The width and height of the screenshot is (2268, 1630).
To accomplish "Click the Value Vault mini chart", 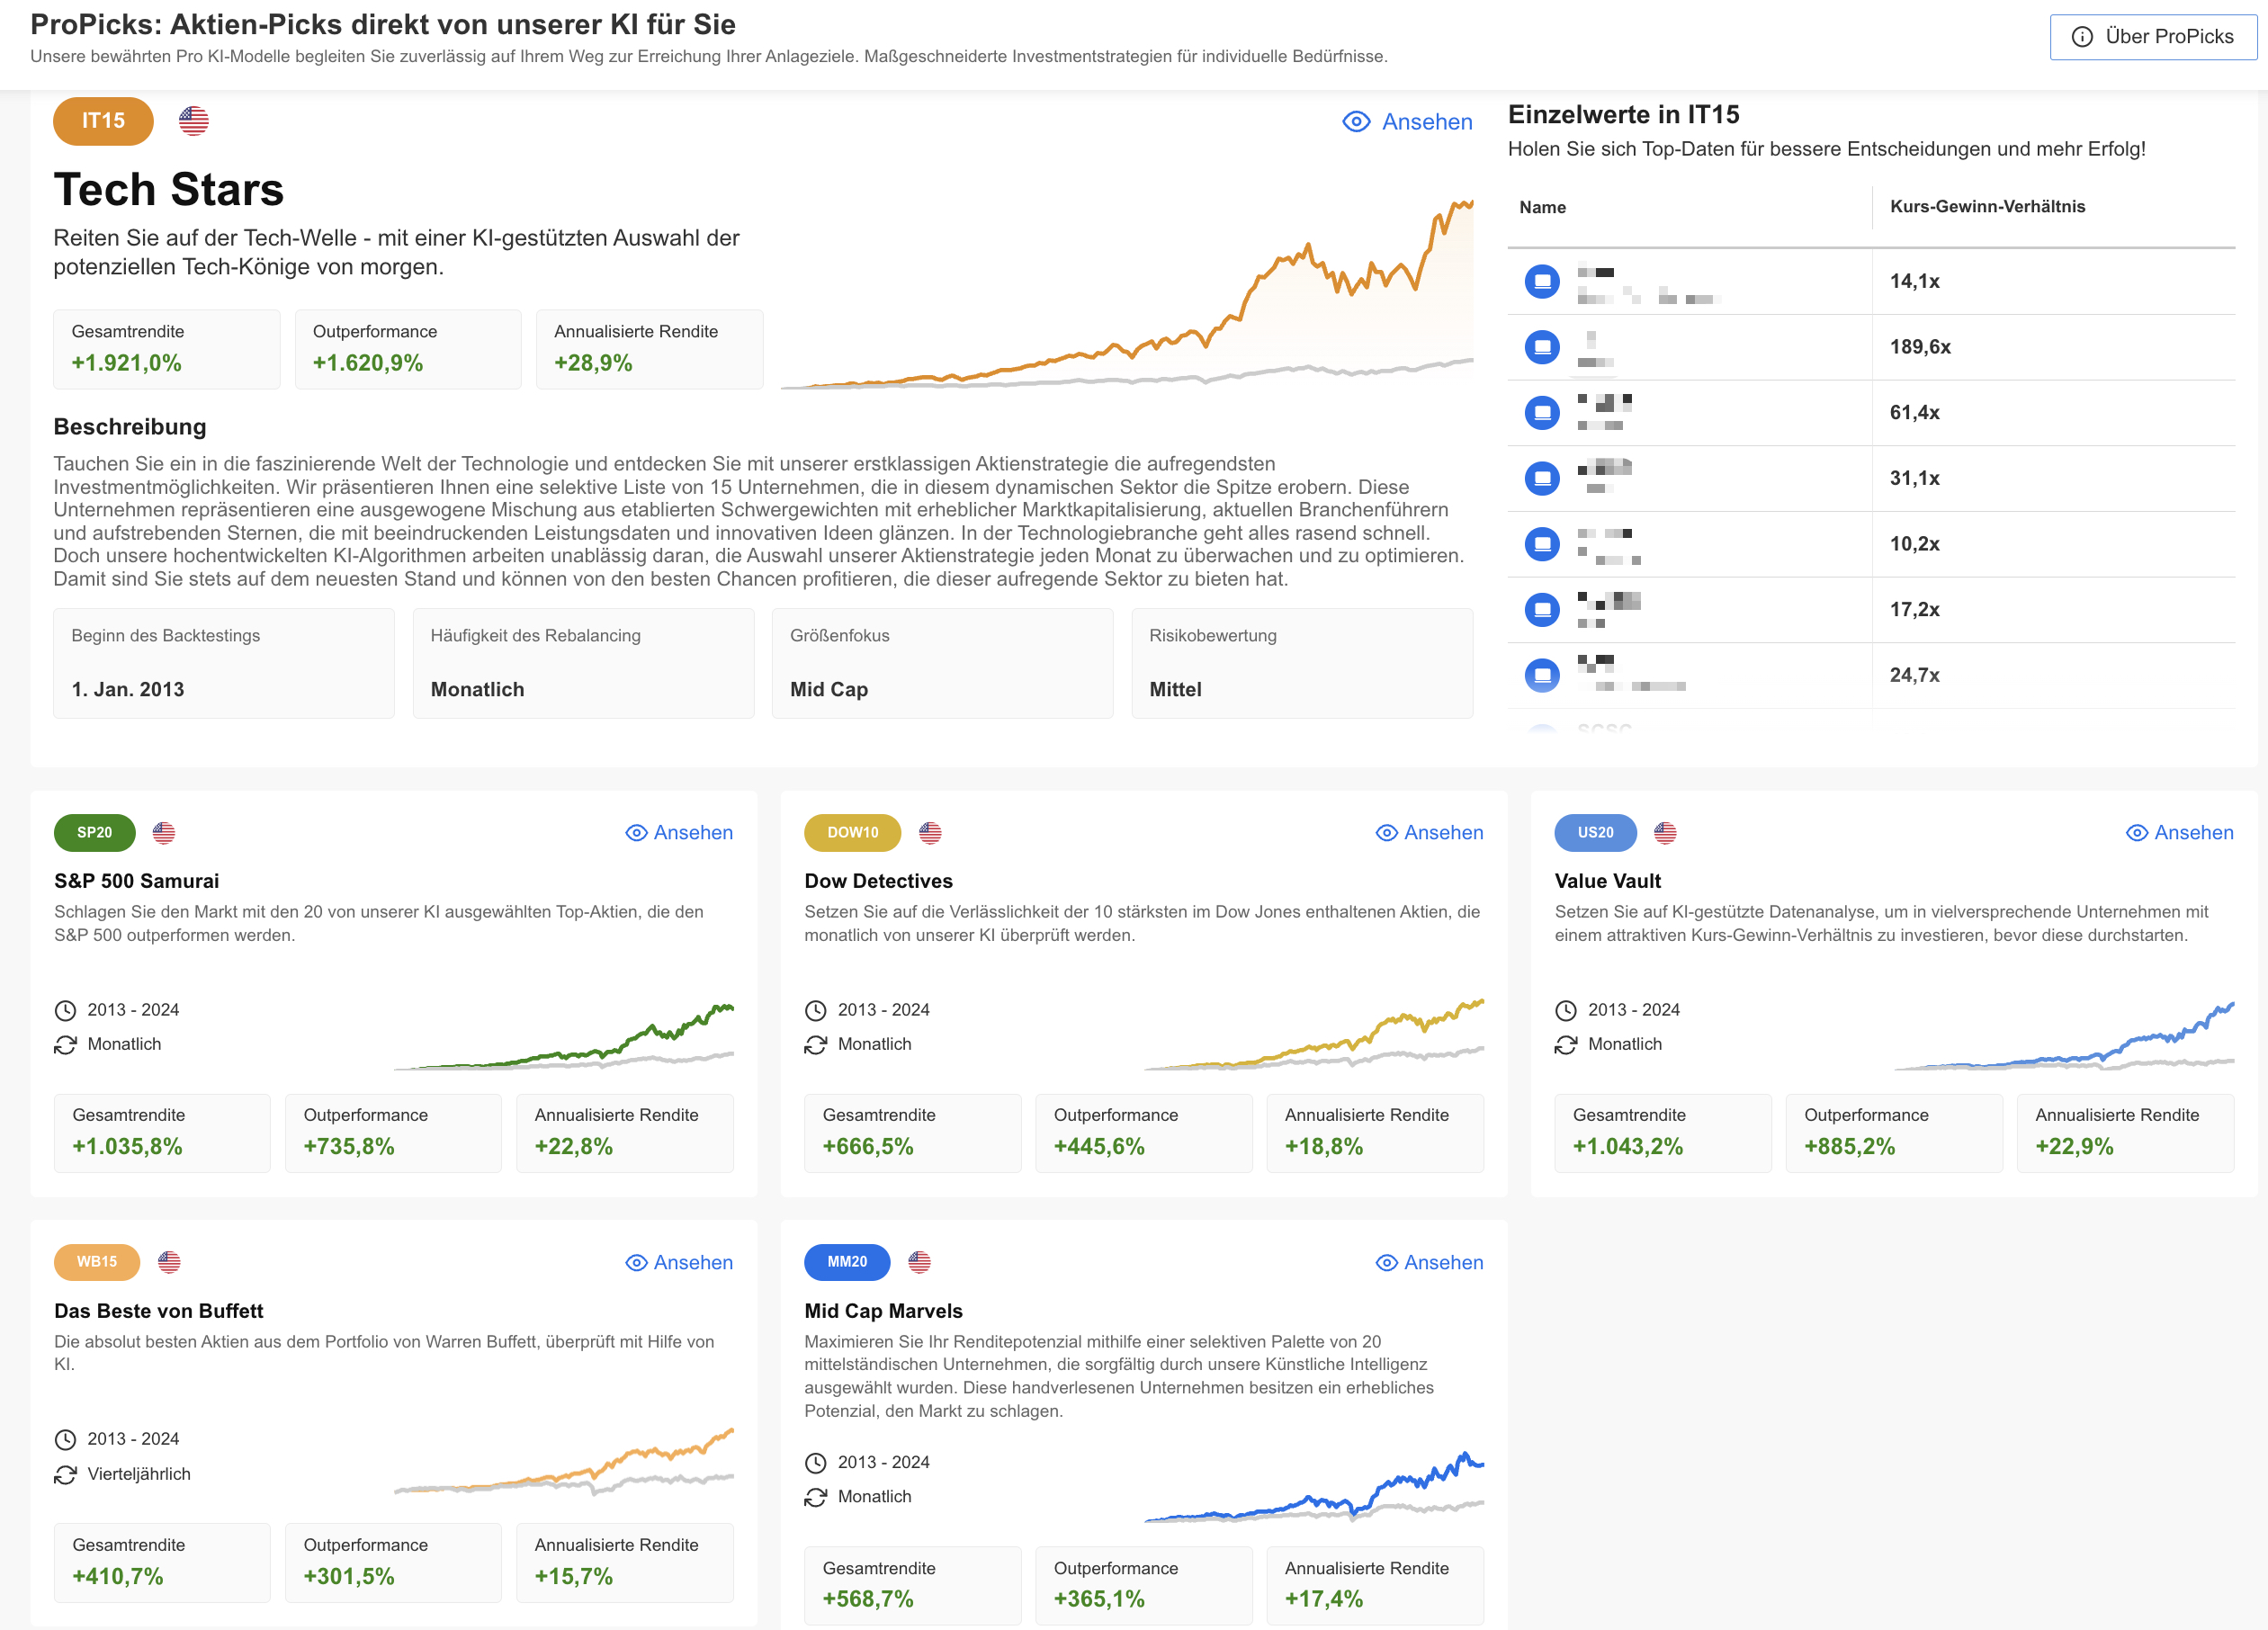I will point(2064,1035).
